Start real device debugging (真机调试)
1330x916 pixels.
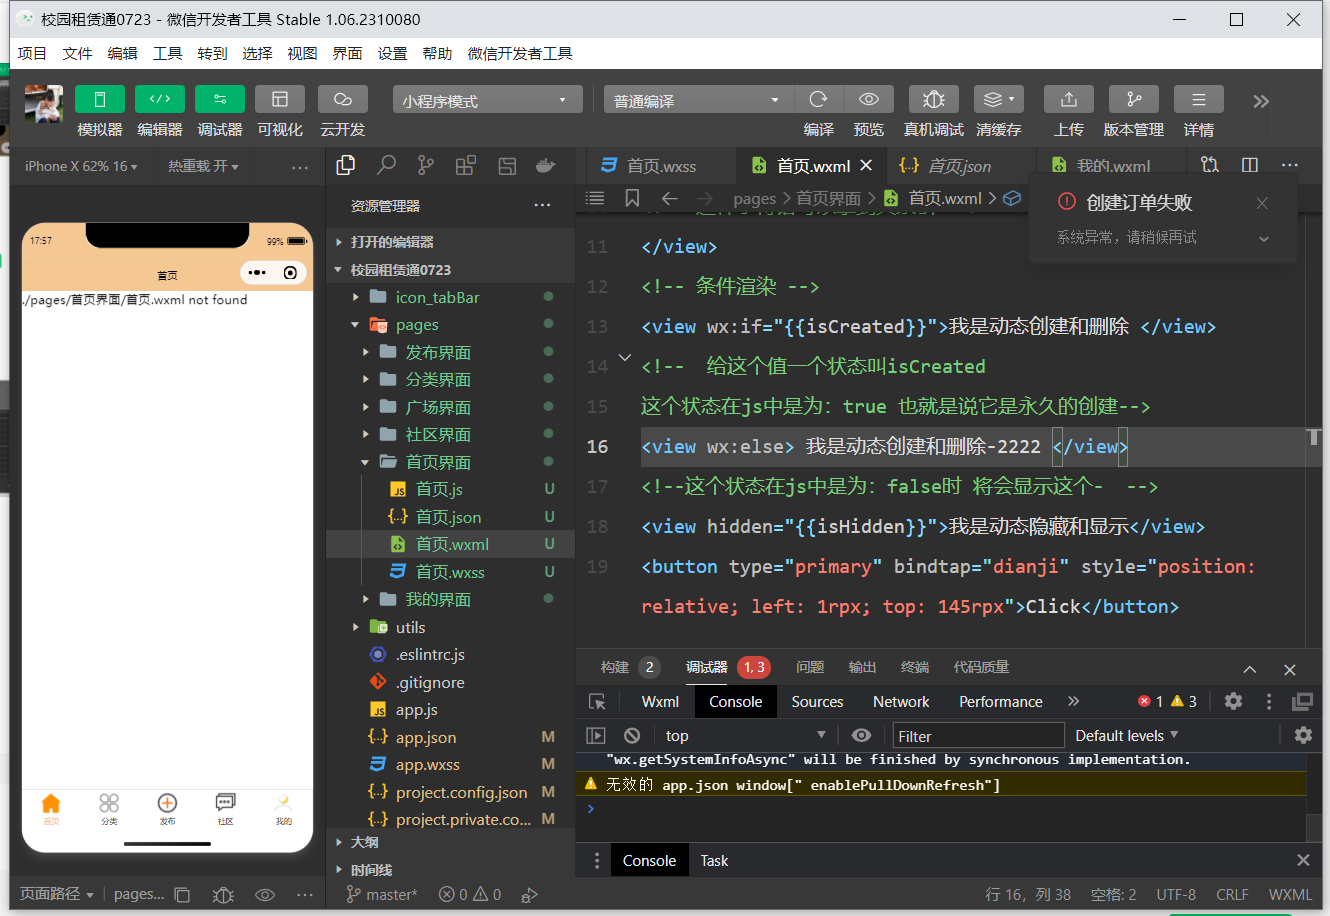tap(934, 99)
